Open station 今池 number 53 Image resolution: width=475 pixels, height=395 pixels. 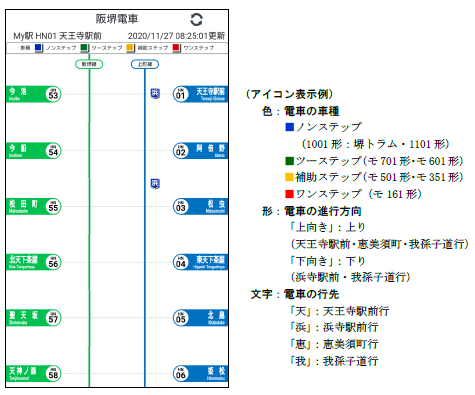pos(34,94)
